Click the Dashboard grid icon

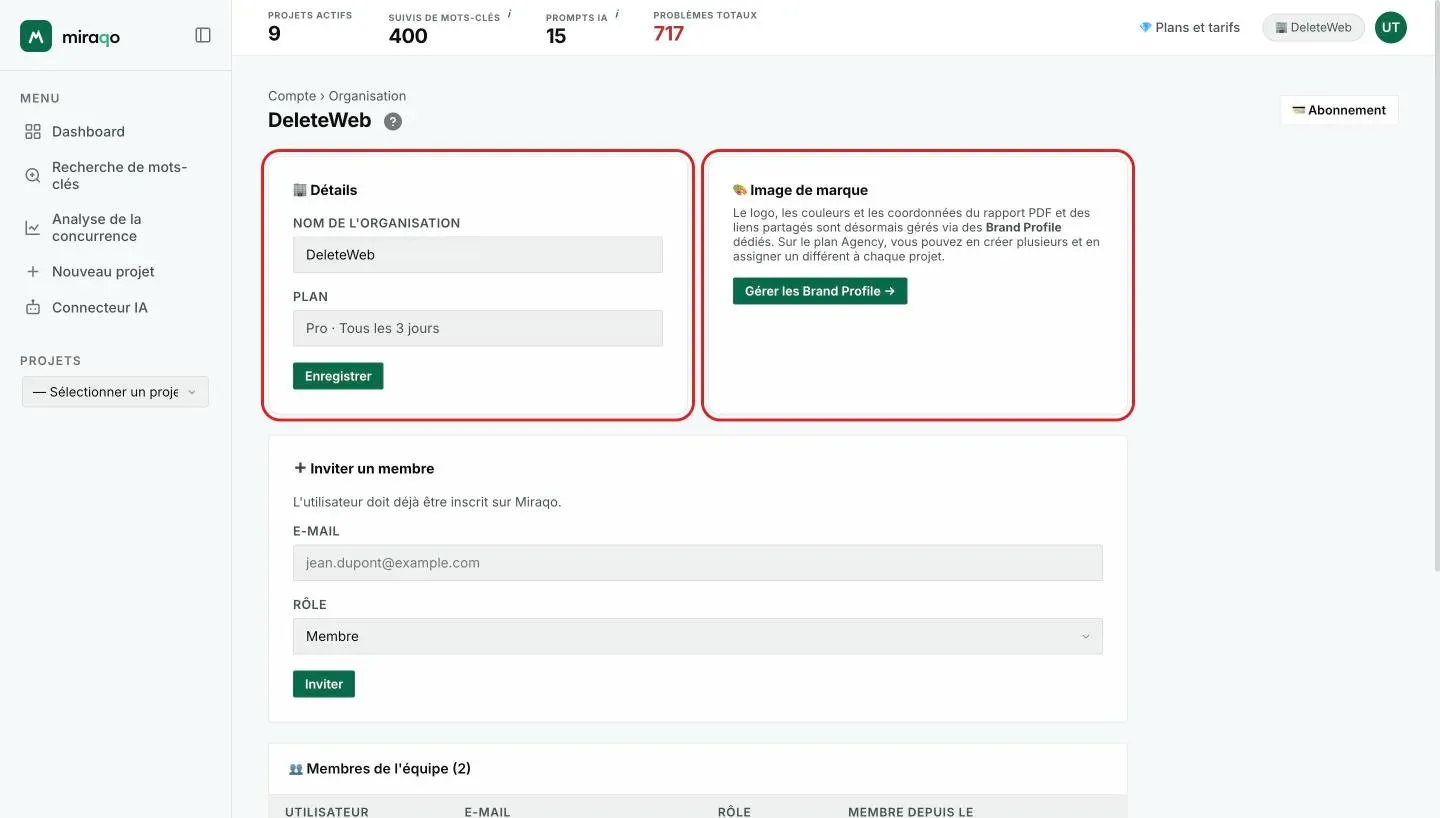tap(33, 132)
